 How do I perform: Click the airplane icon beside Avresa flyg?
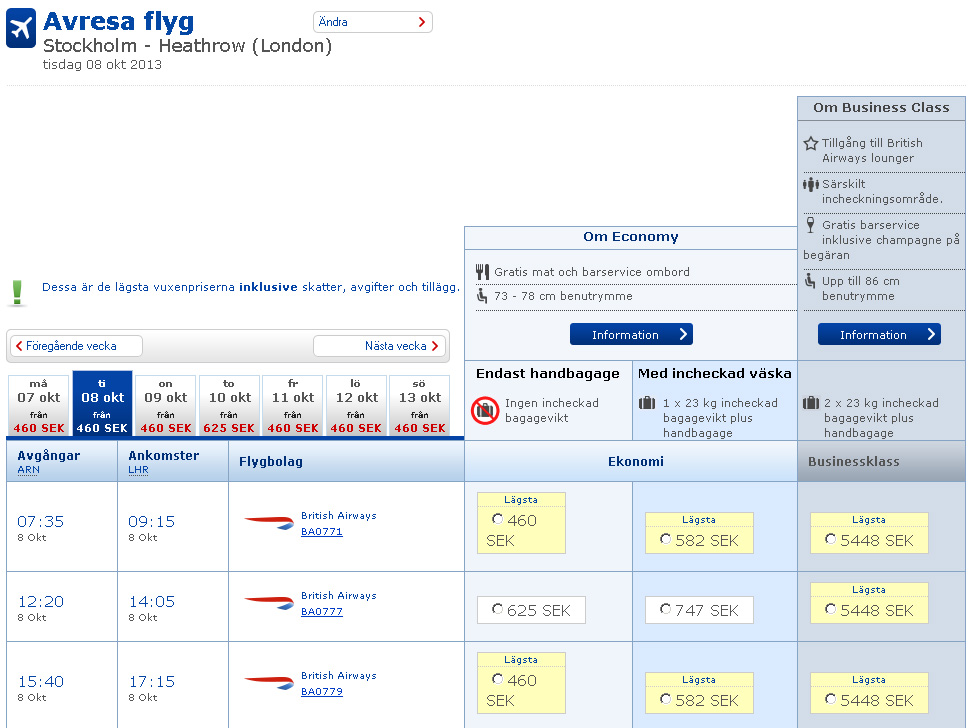(21, 29)
